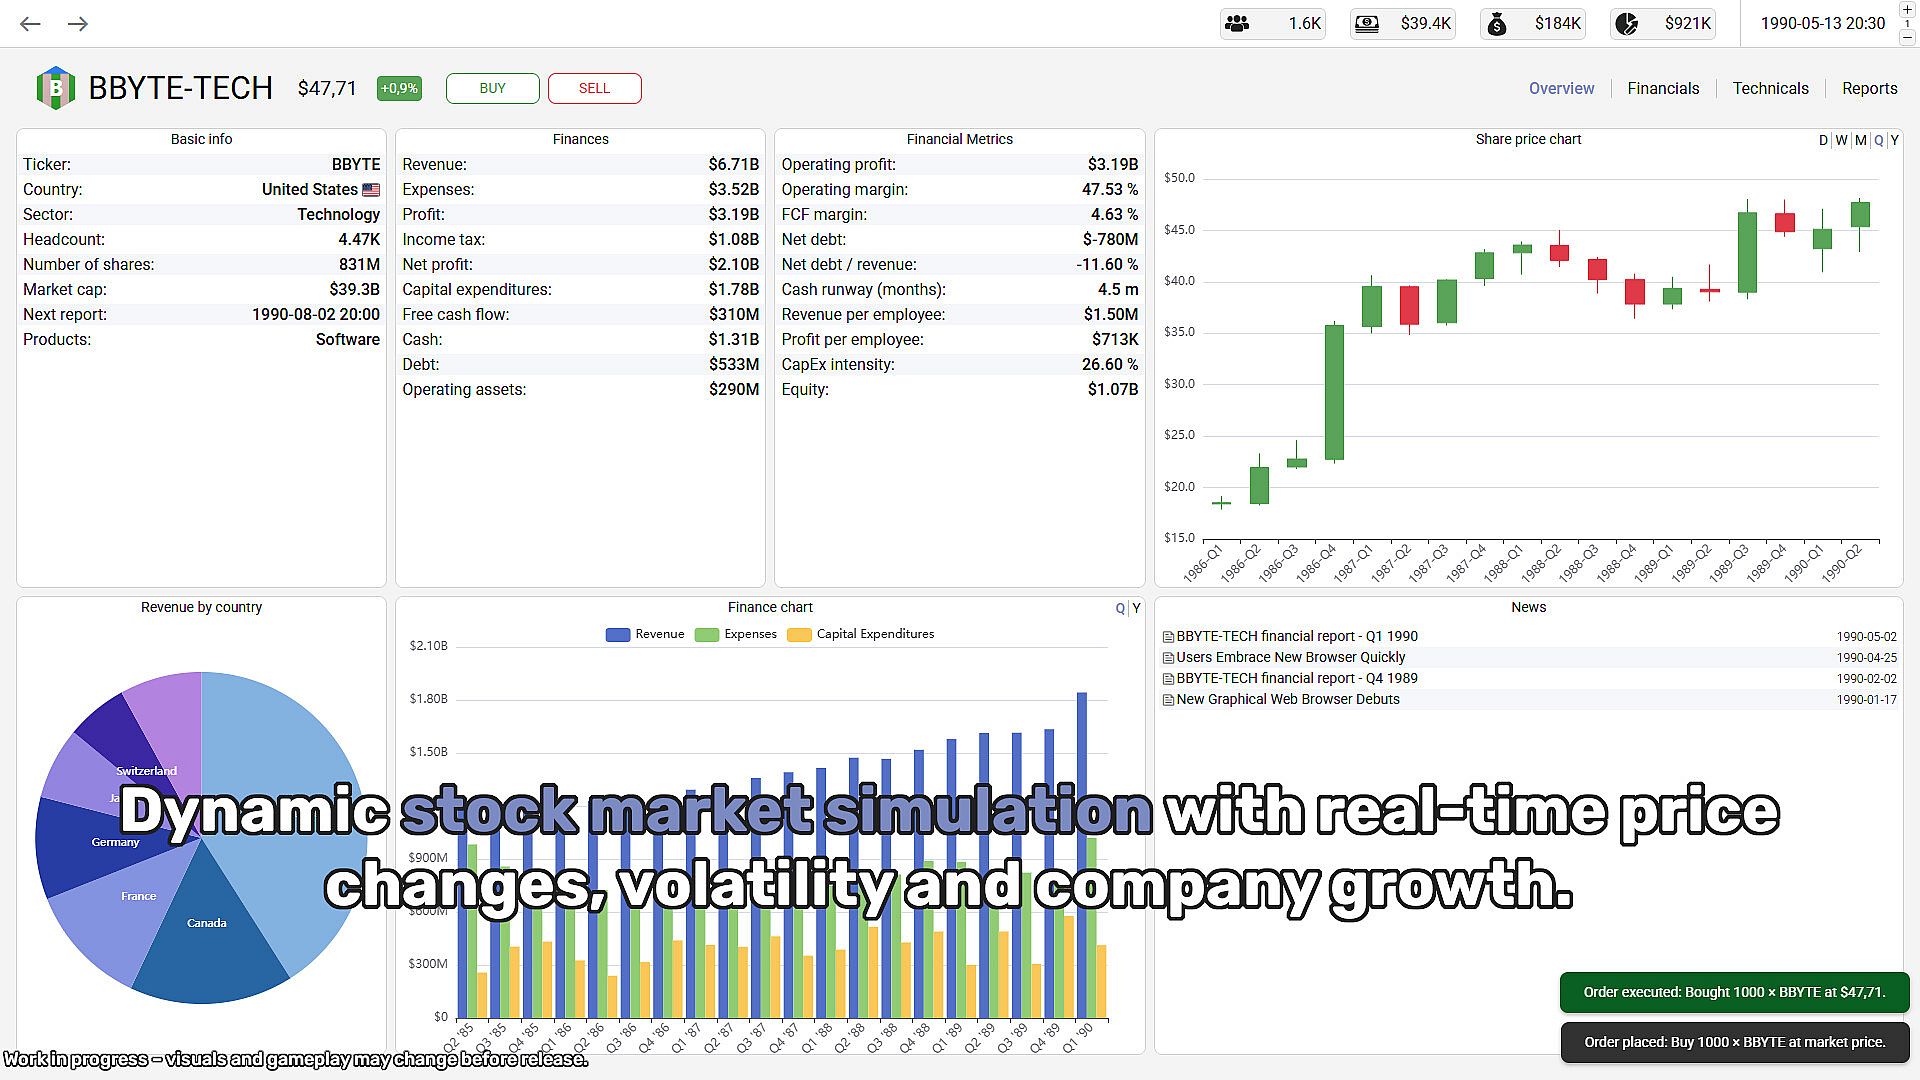Viewport: 1920px width, 1080px height.
Task: Click the money bag icon
Action: [1497, 24]
